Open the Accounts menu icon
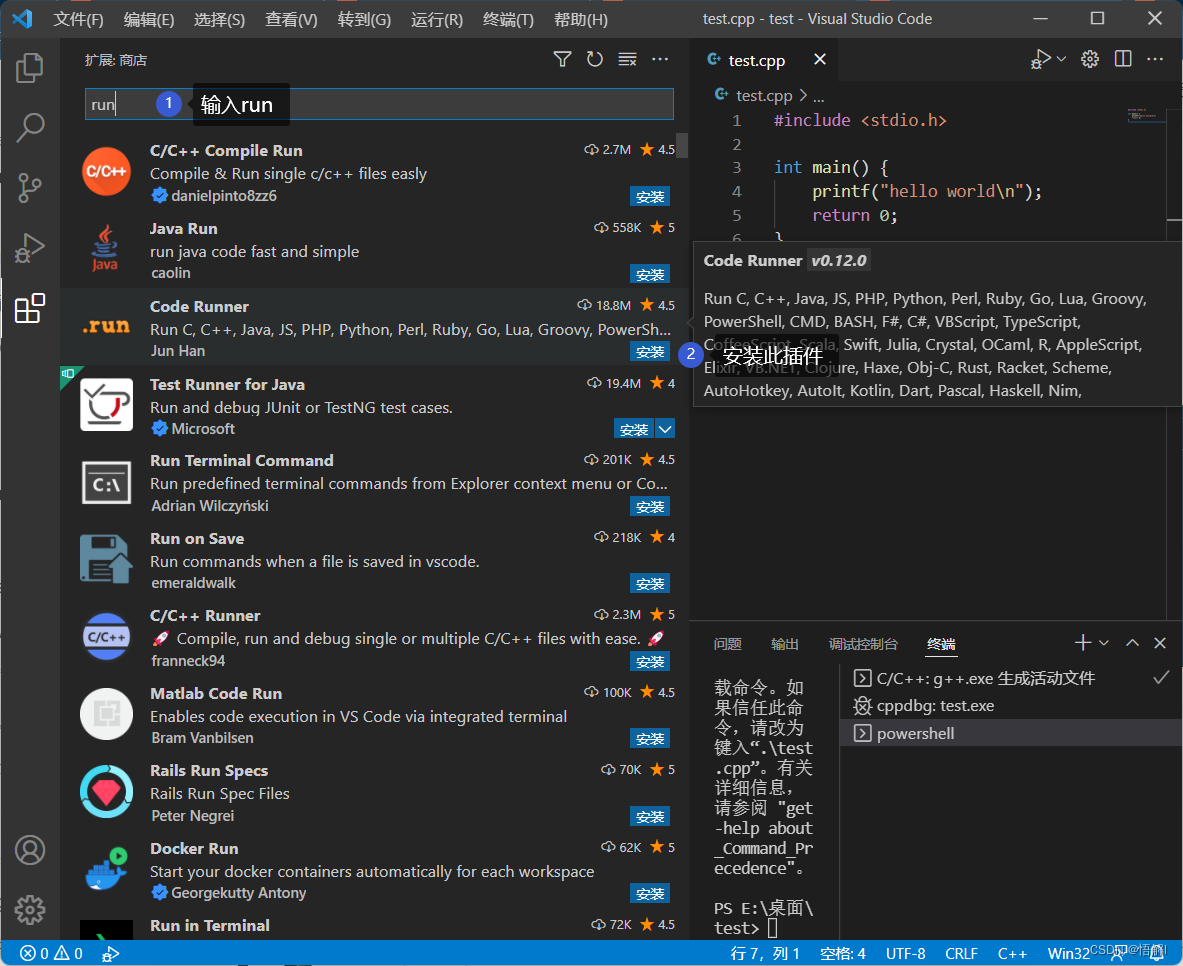This screenshot has height=966, width=1183. [x=29, y=851]
